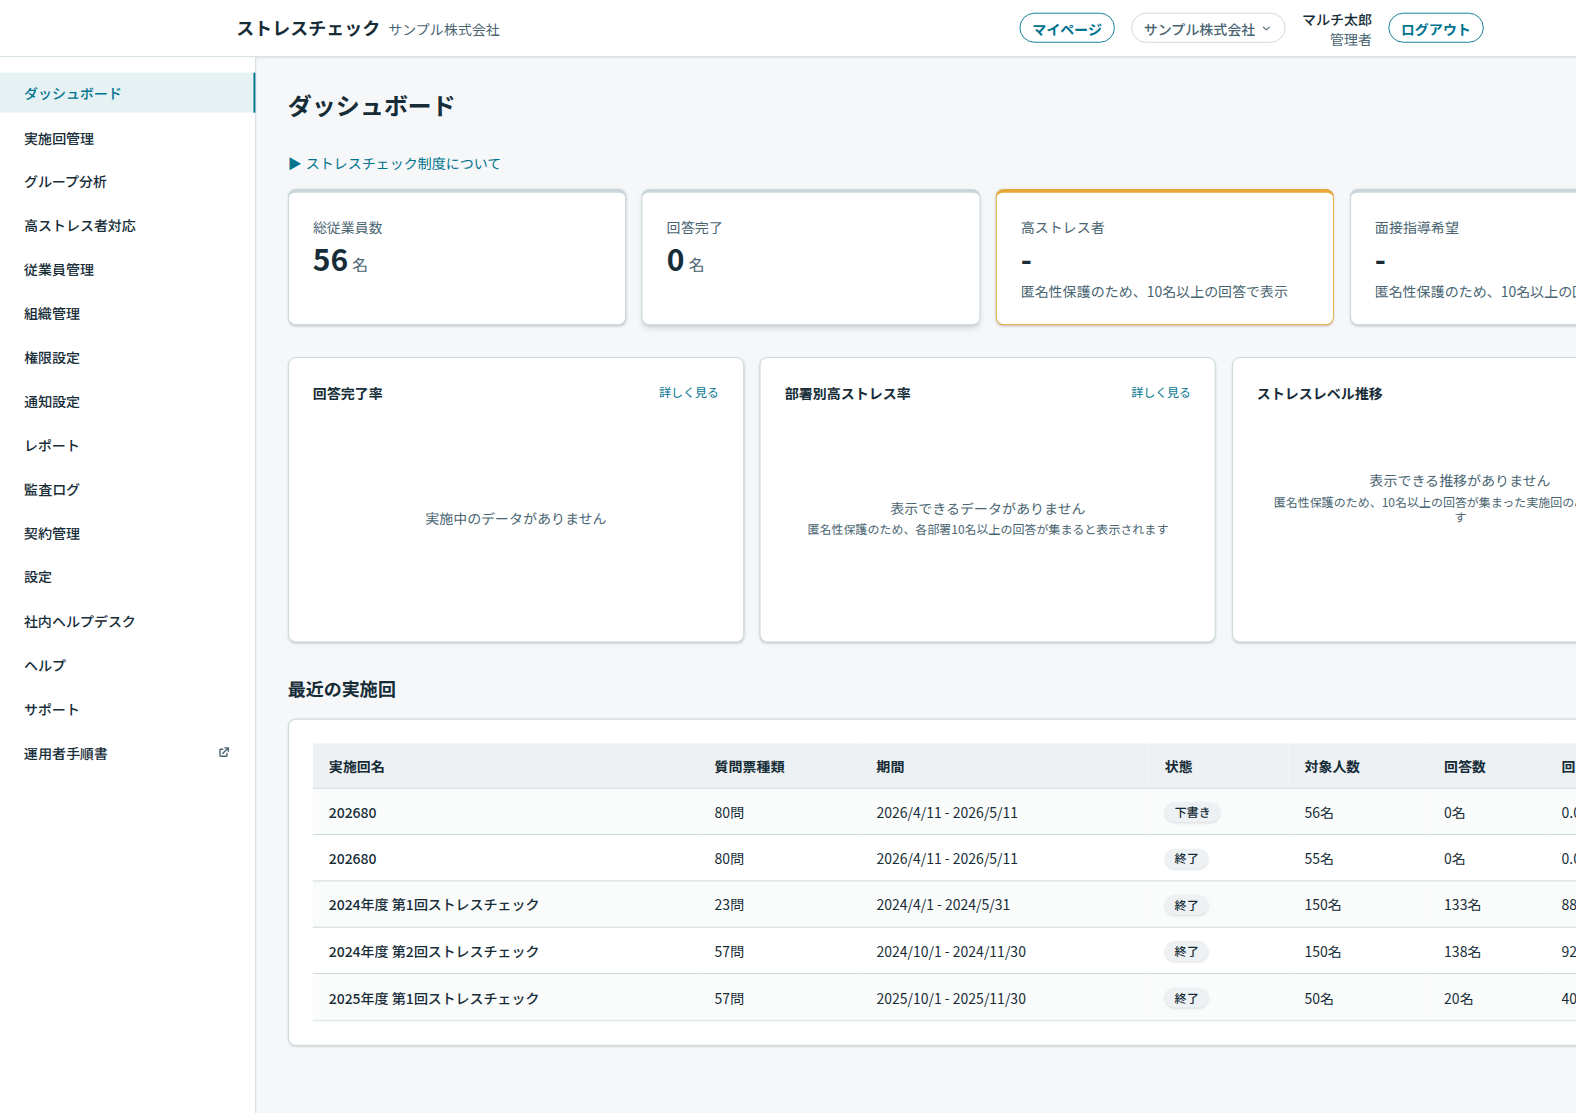The image size is (1576, 1113).
Task: Navigate to 従業員管理 page
Action: point(127,270)
